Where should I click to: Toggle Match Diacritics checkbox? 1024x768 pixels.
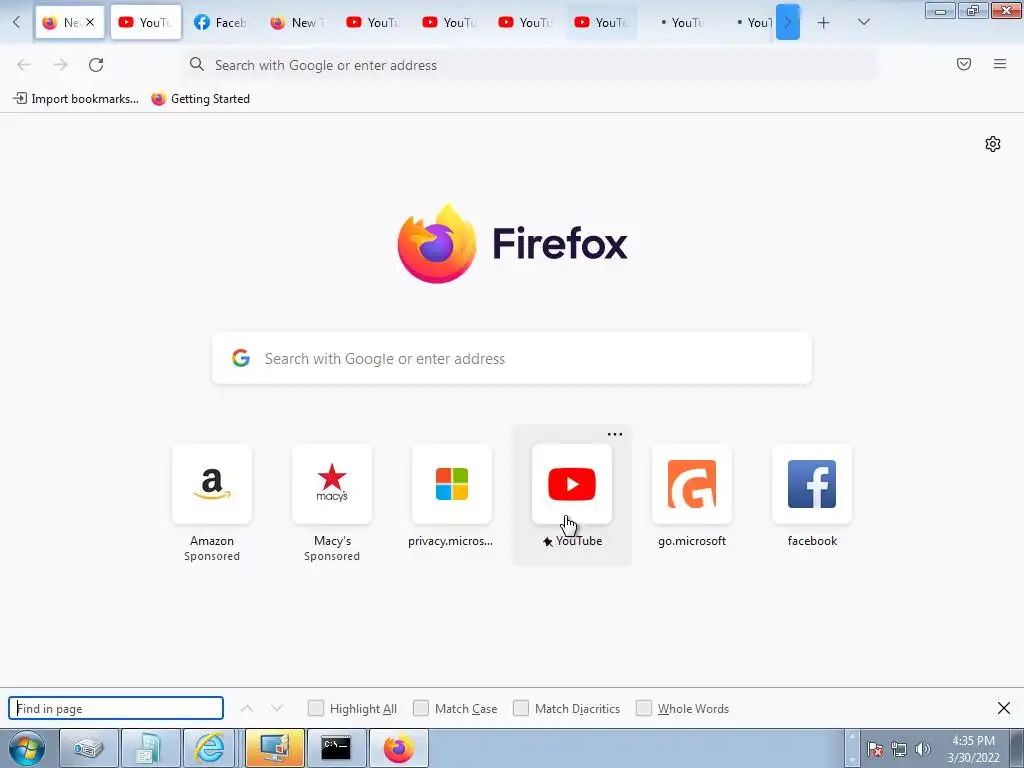pyautogui.click(x=521, y=709)
